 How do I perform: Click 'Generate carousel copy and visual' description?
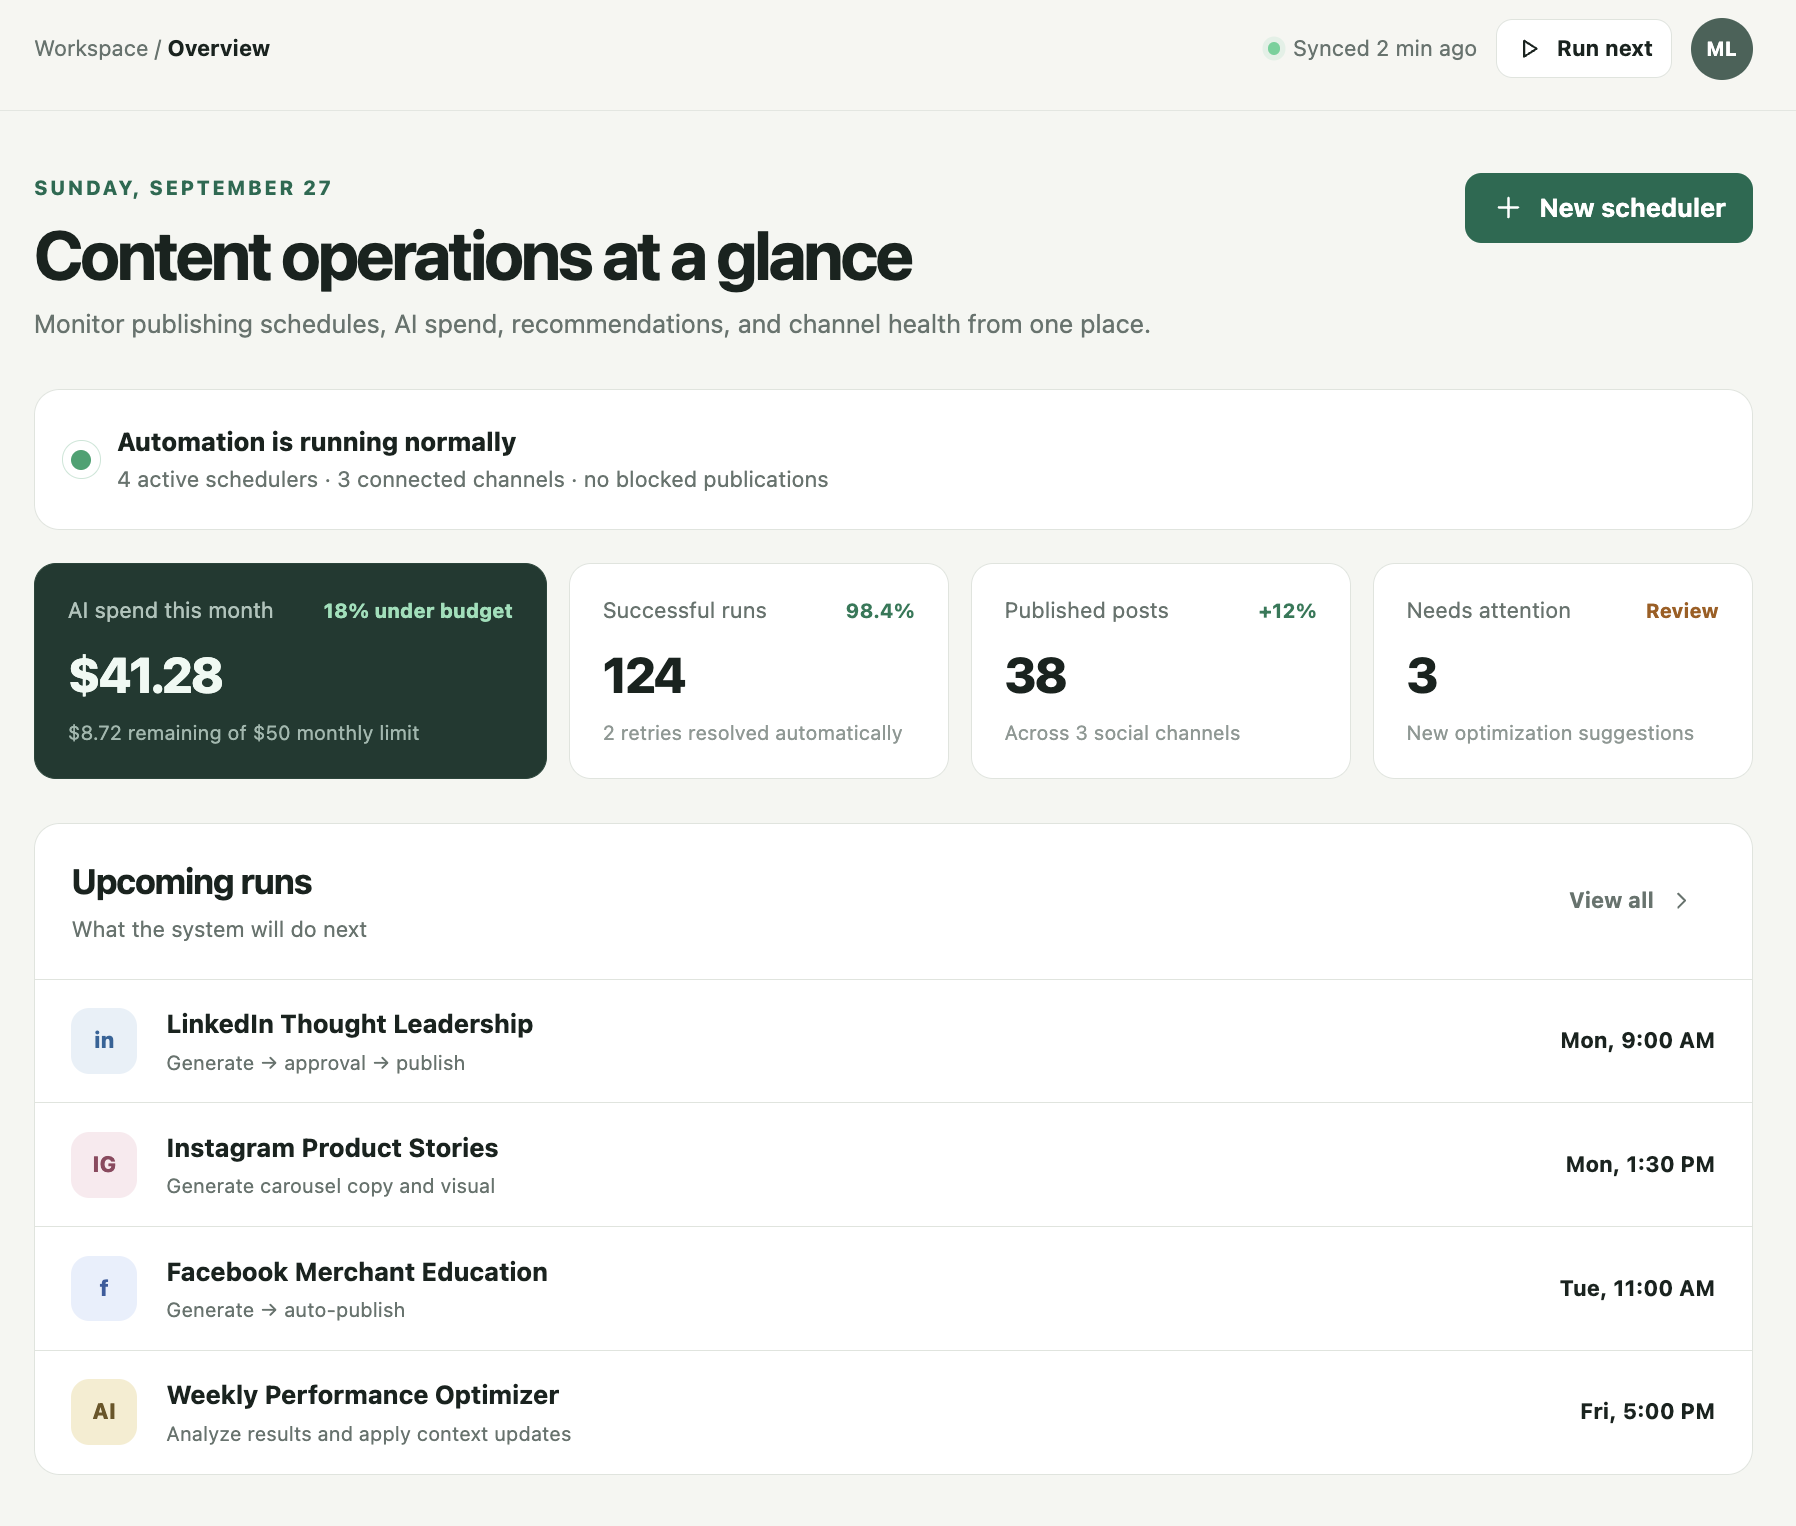pos(331,1186)
